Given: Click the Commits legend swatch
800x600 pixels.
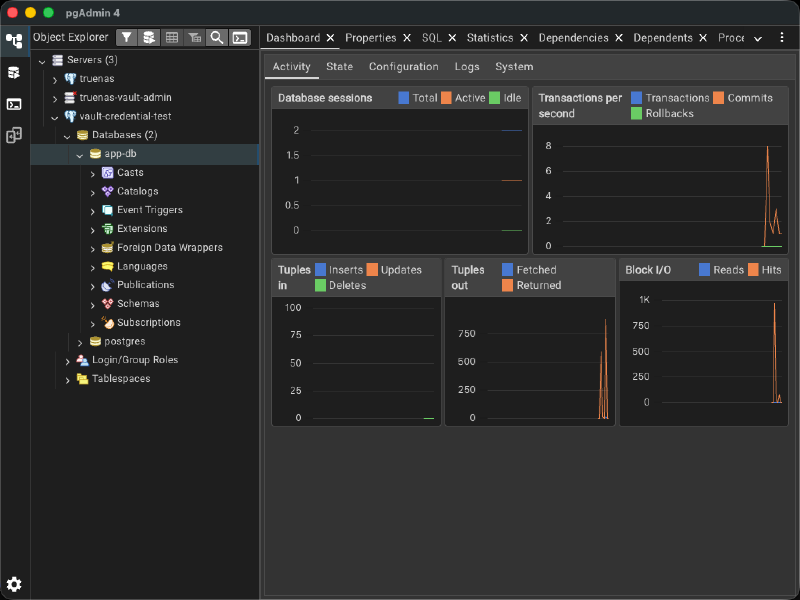Looking at the screenshot, I should click(x=718, y=98).
